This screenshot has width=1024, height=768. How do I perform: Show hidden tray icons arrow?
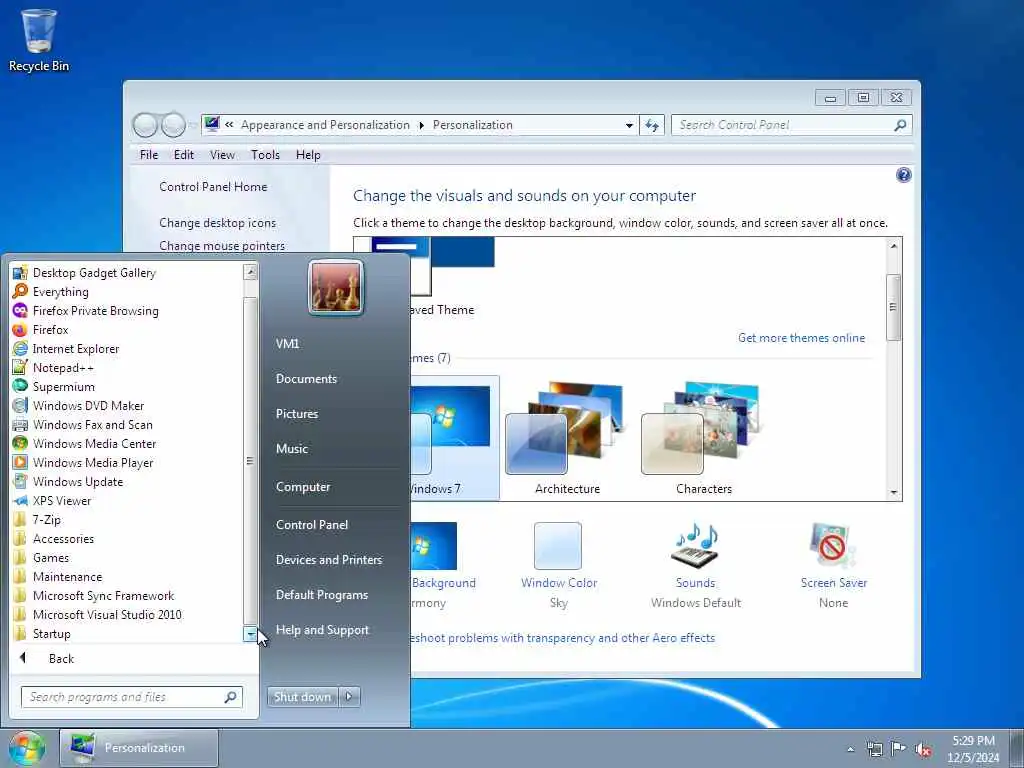pyautogui.click(x=850, y=749)
